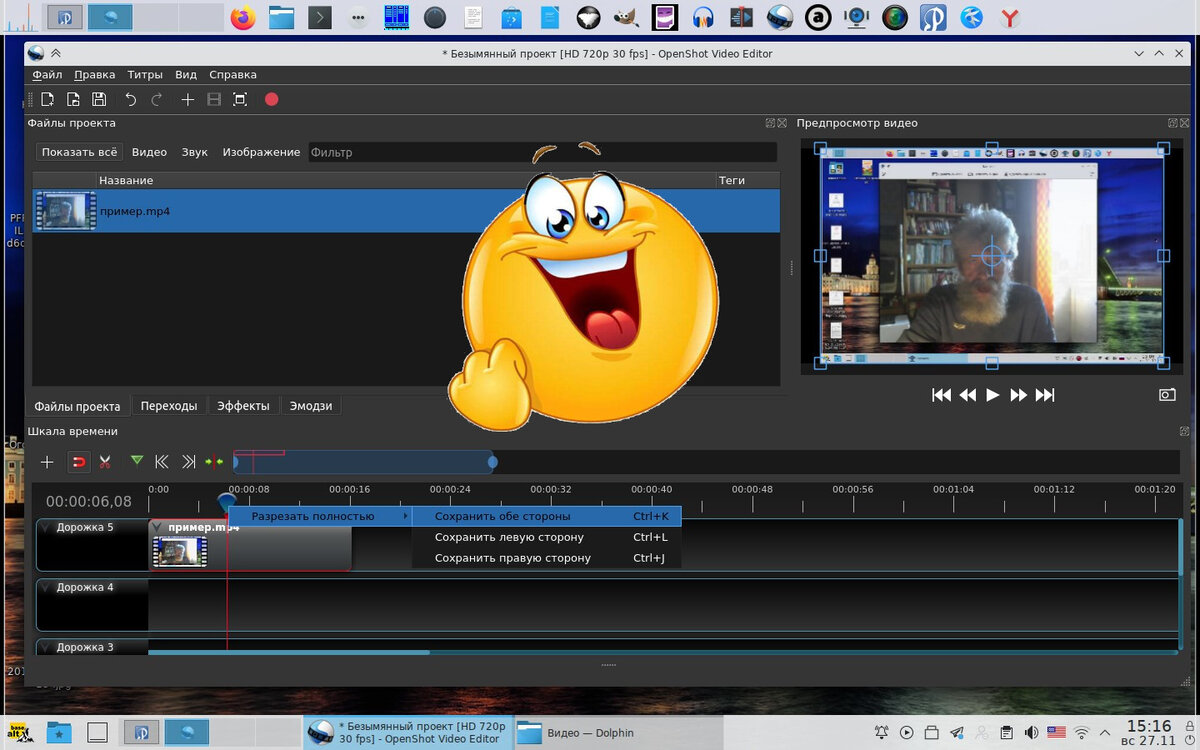
Task: Open the Telegram tray icon
Action: (x=957, y=733)
